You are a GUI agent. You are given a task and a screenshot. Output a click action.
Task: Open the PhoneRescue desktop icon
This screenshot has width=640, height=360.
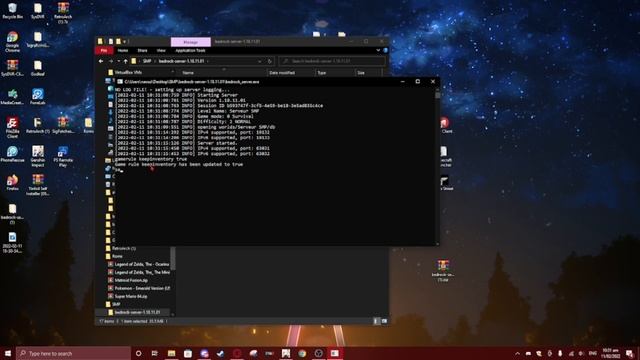pyautogui.click(x=12, y=154)
